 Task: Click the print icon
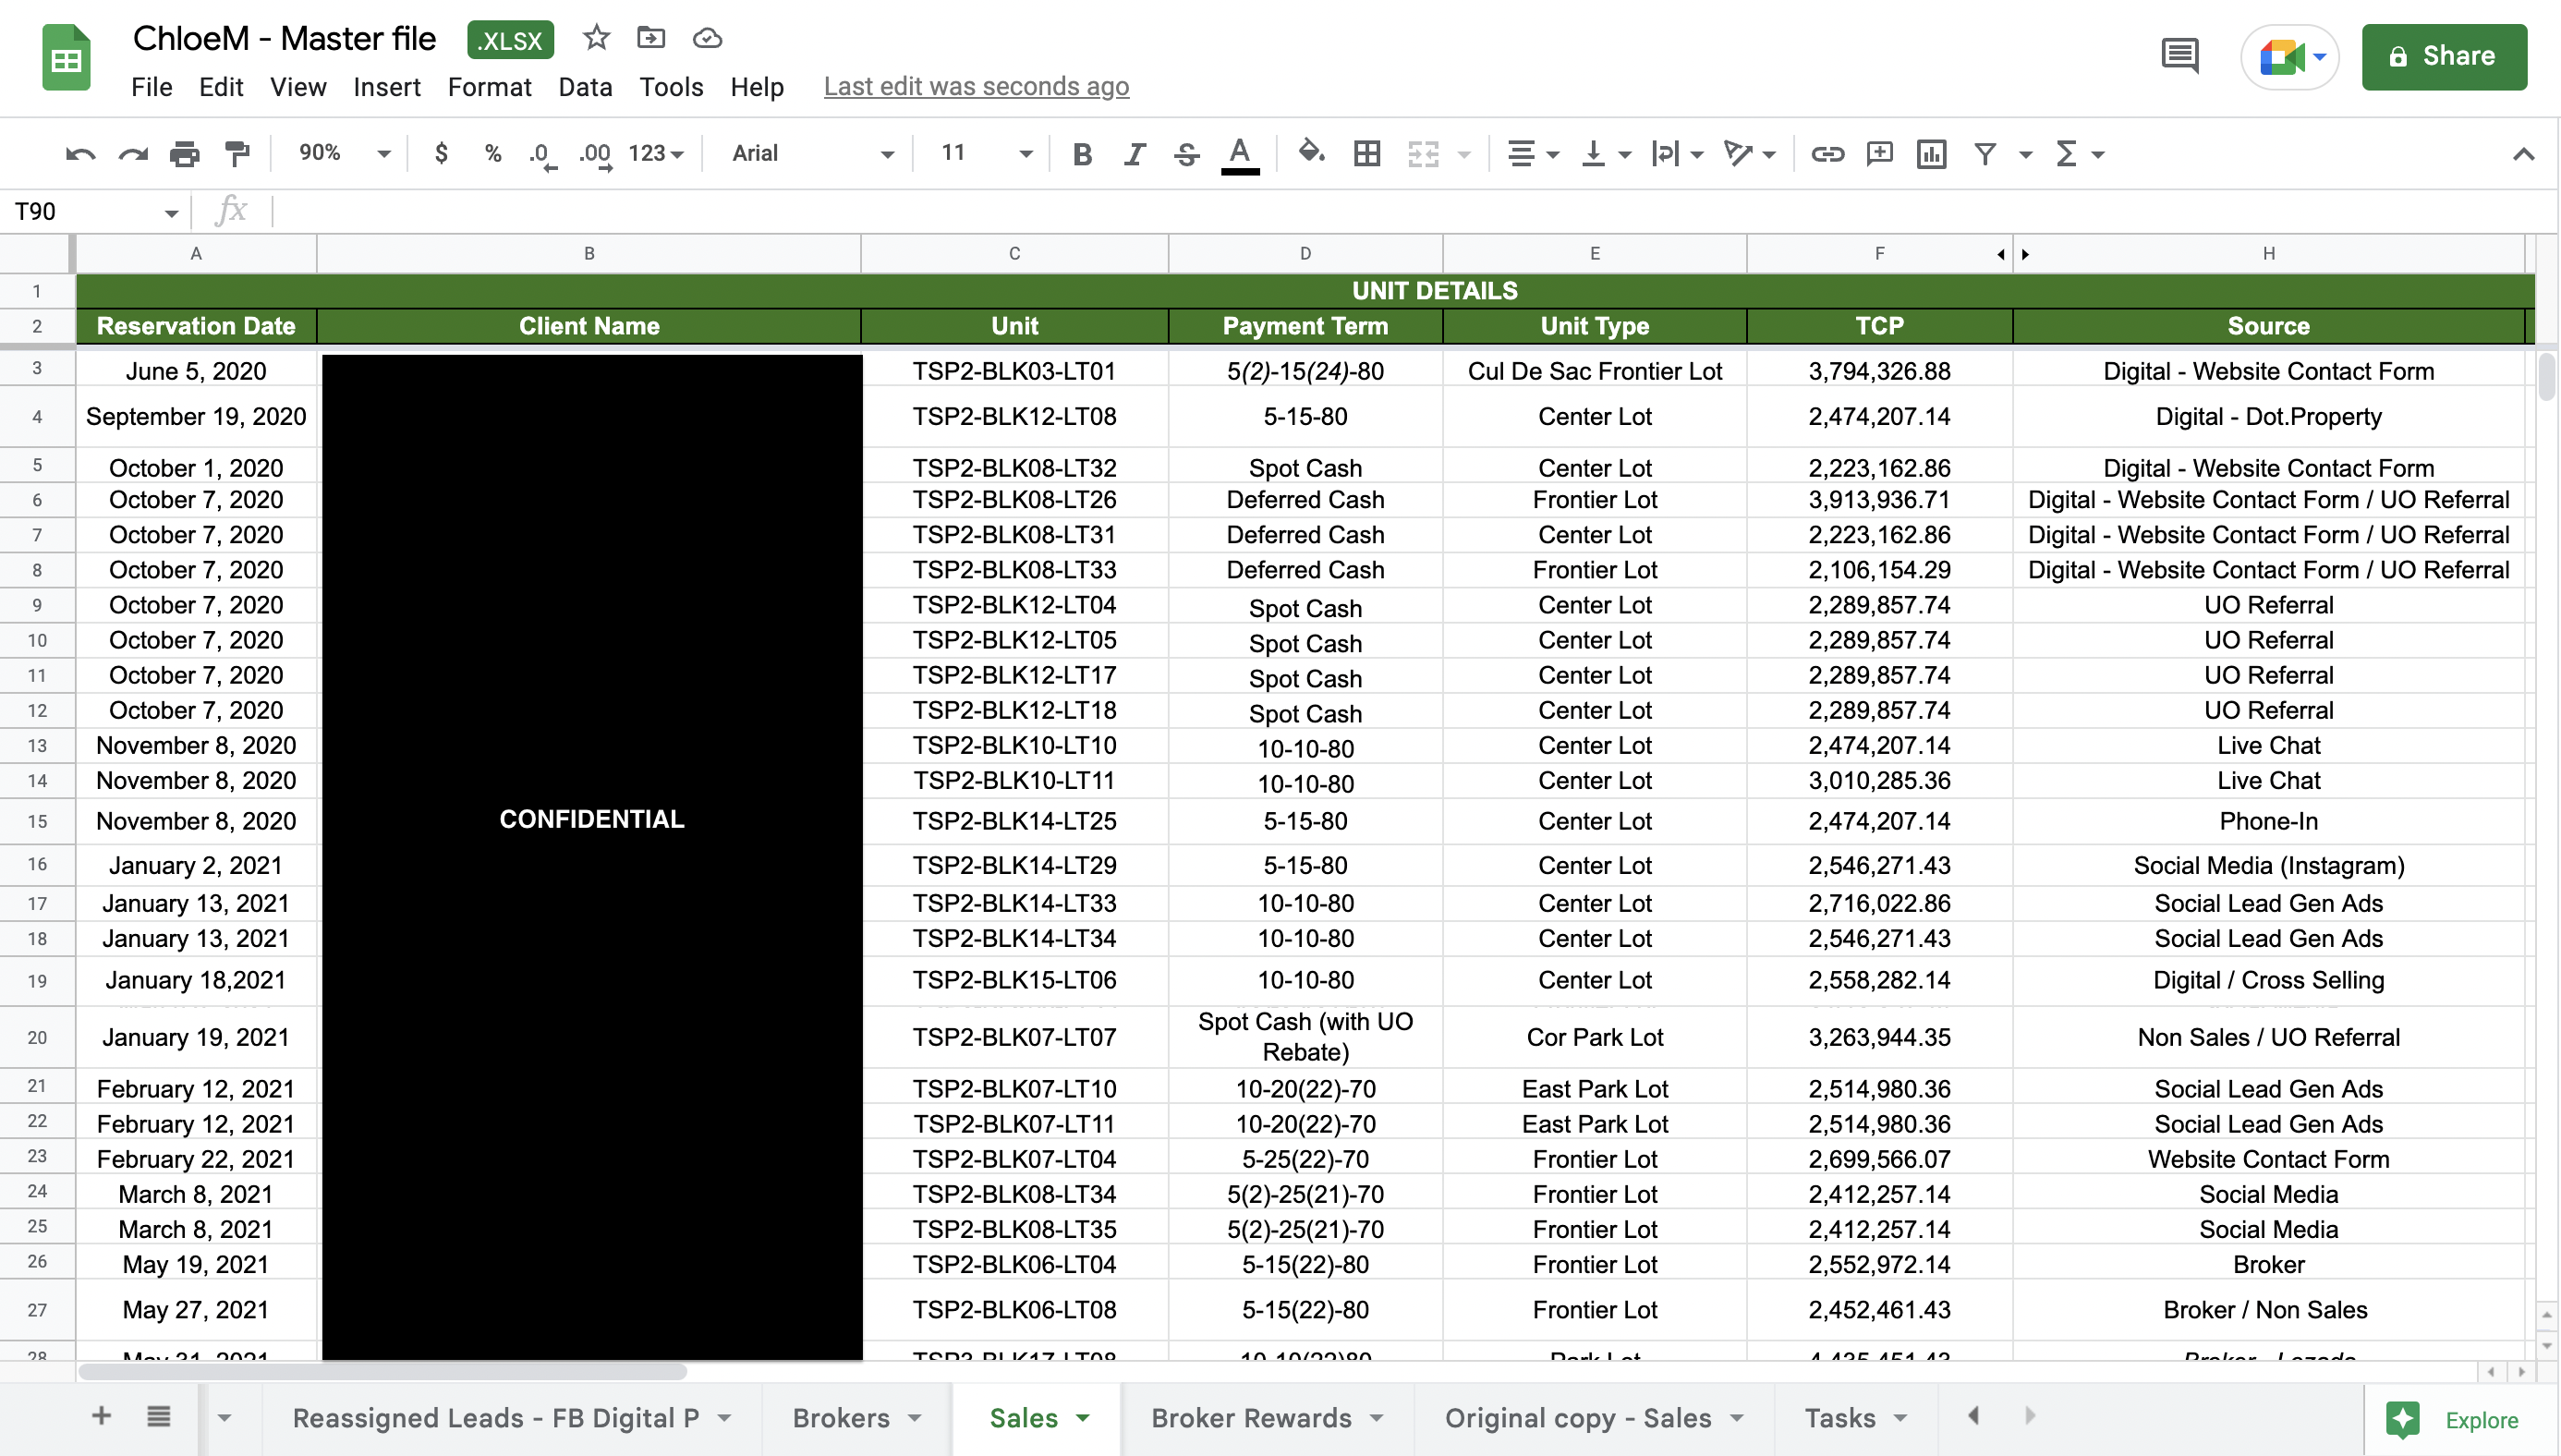[184, 153]
